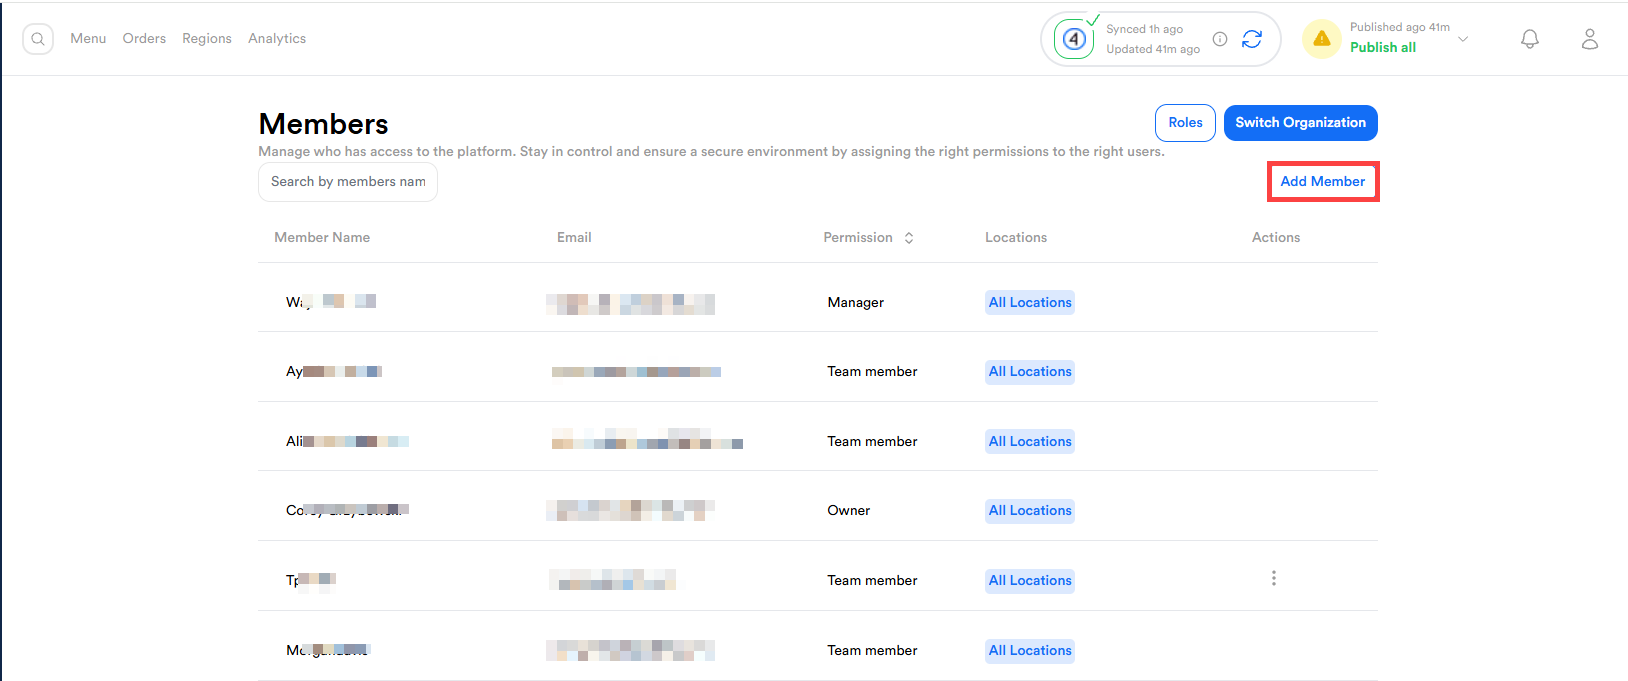Screen dimensions: 1628x681
Task: Open the three-dot actions menu in row five
Action: tap(1273, 579)
